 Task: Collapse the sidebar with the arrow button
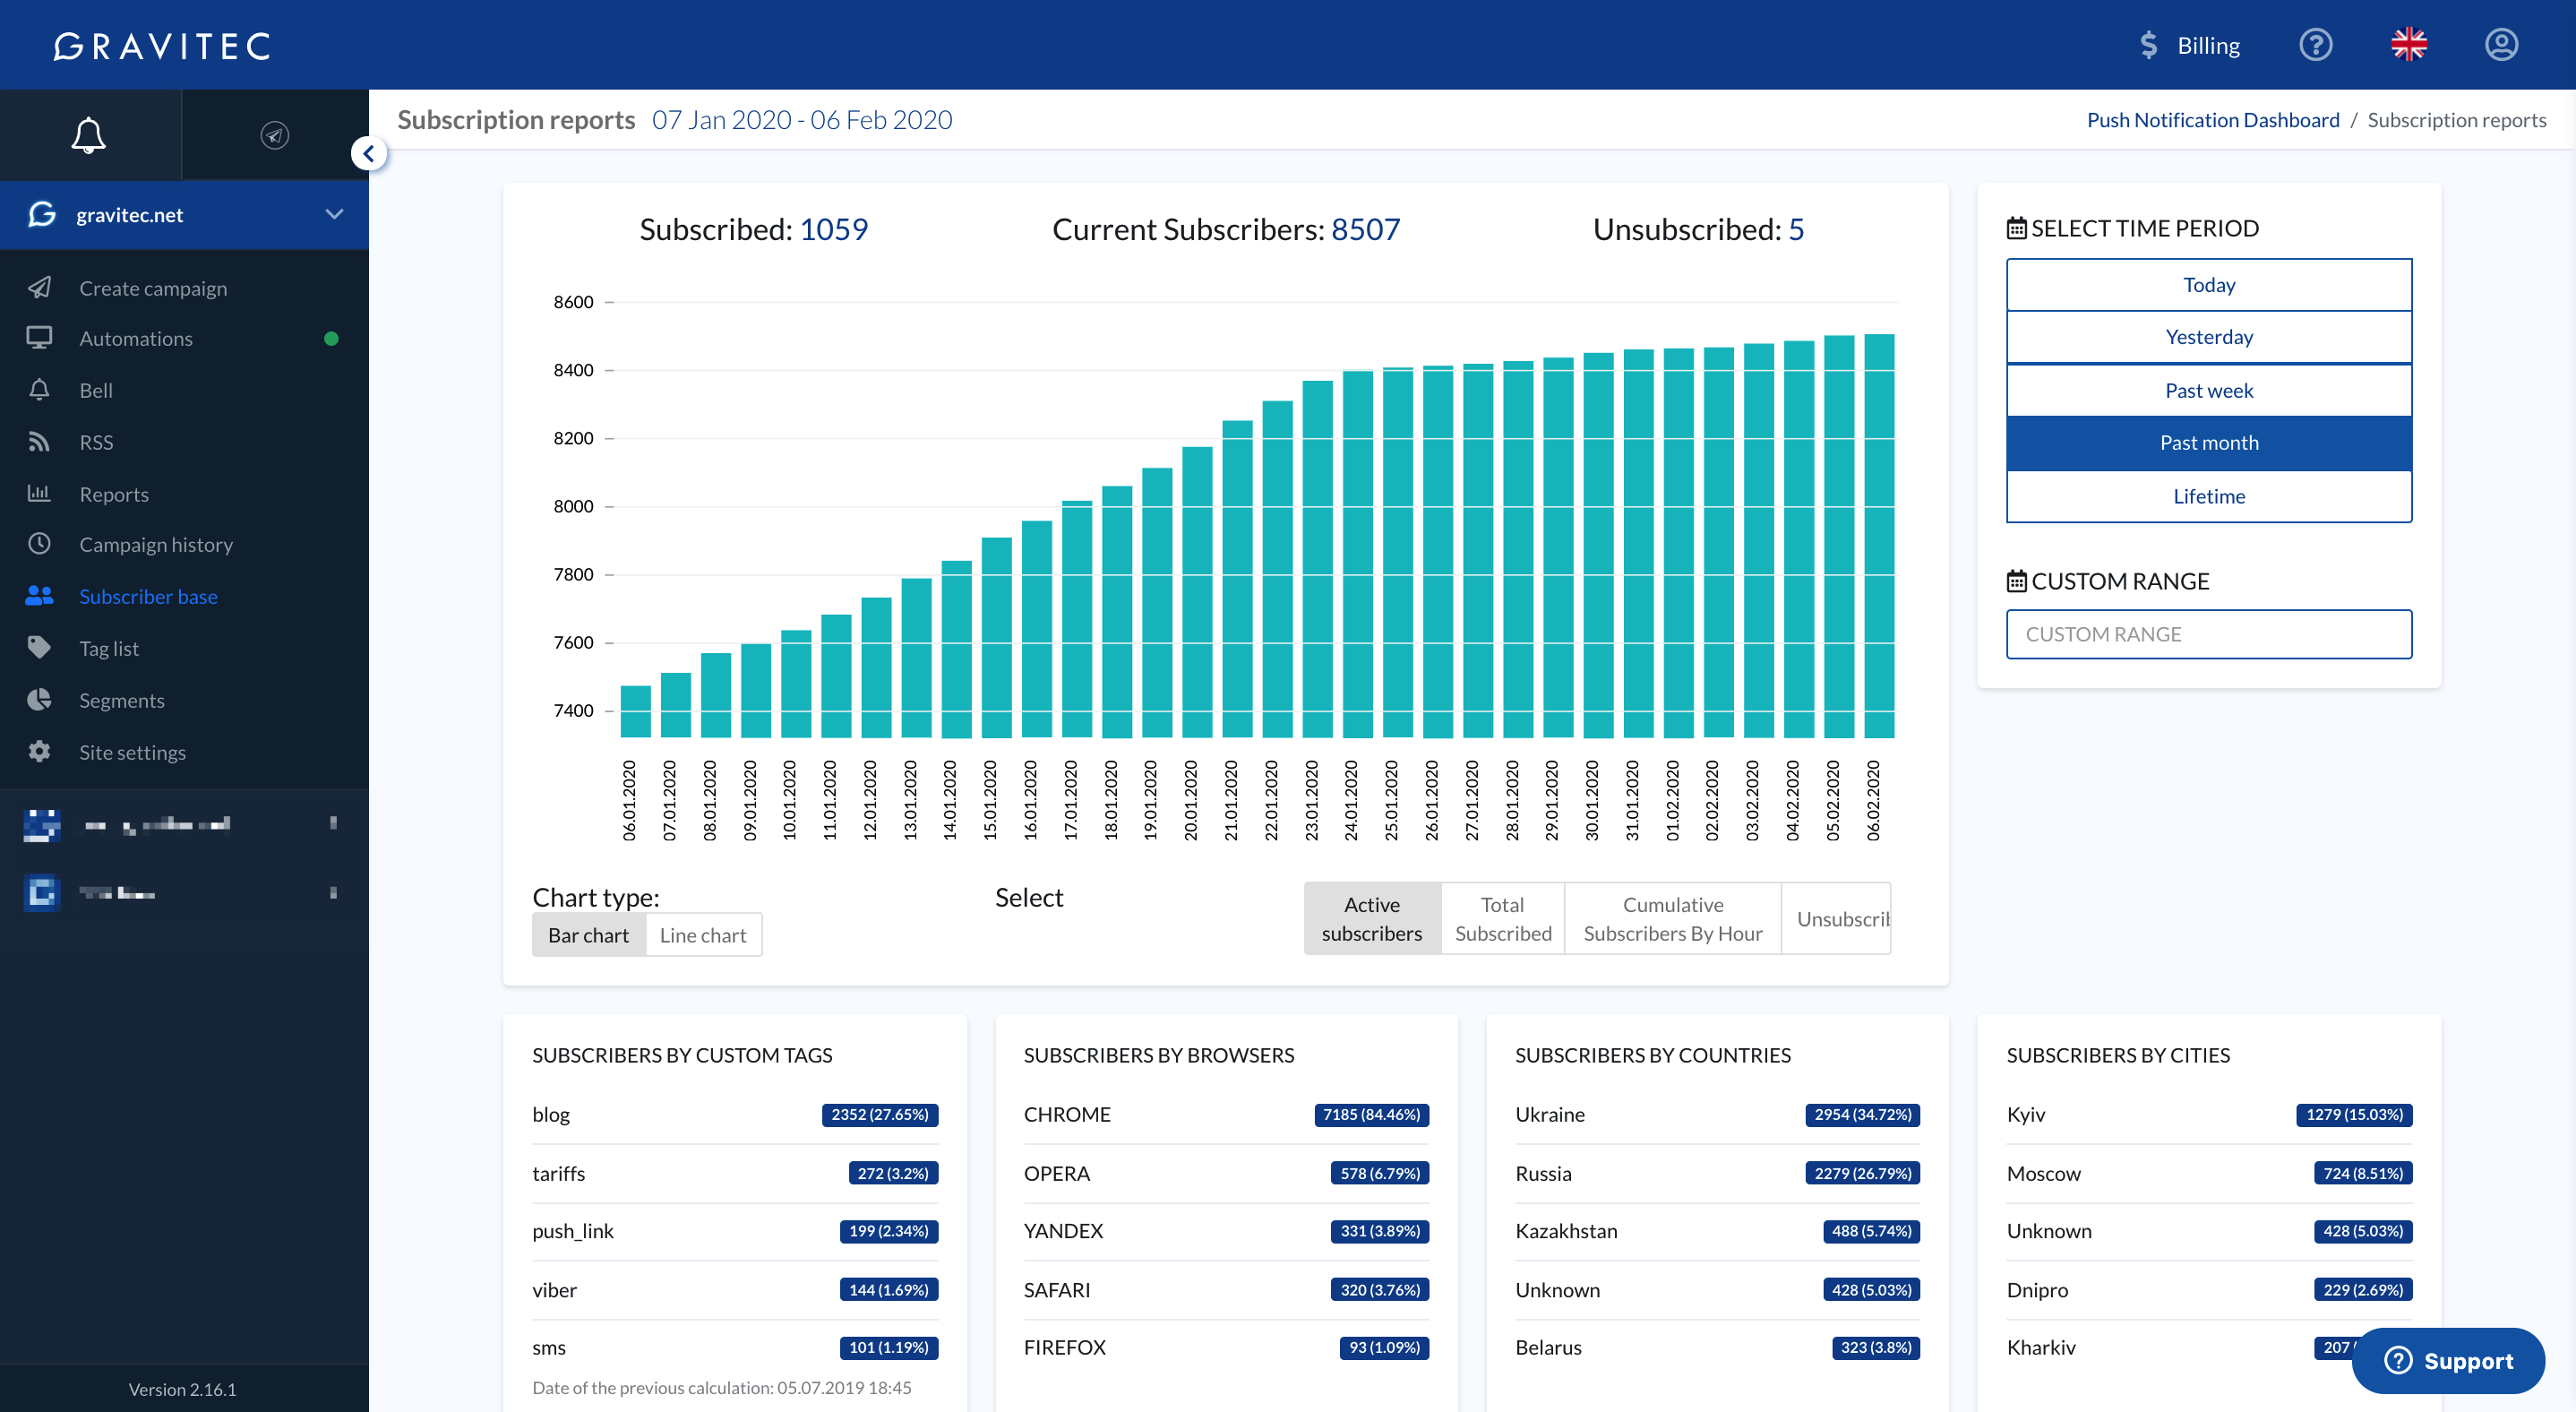point(369,154)
